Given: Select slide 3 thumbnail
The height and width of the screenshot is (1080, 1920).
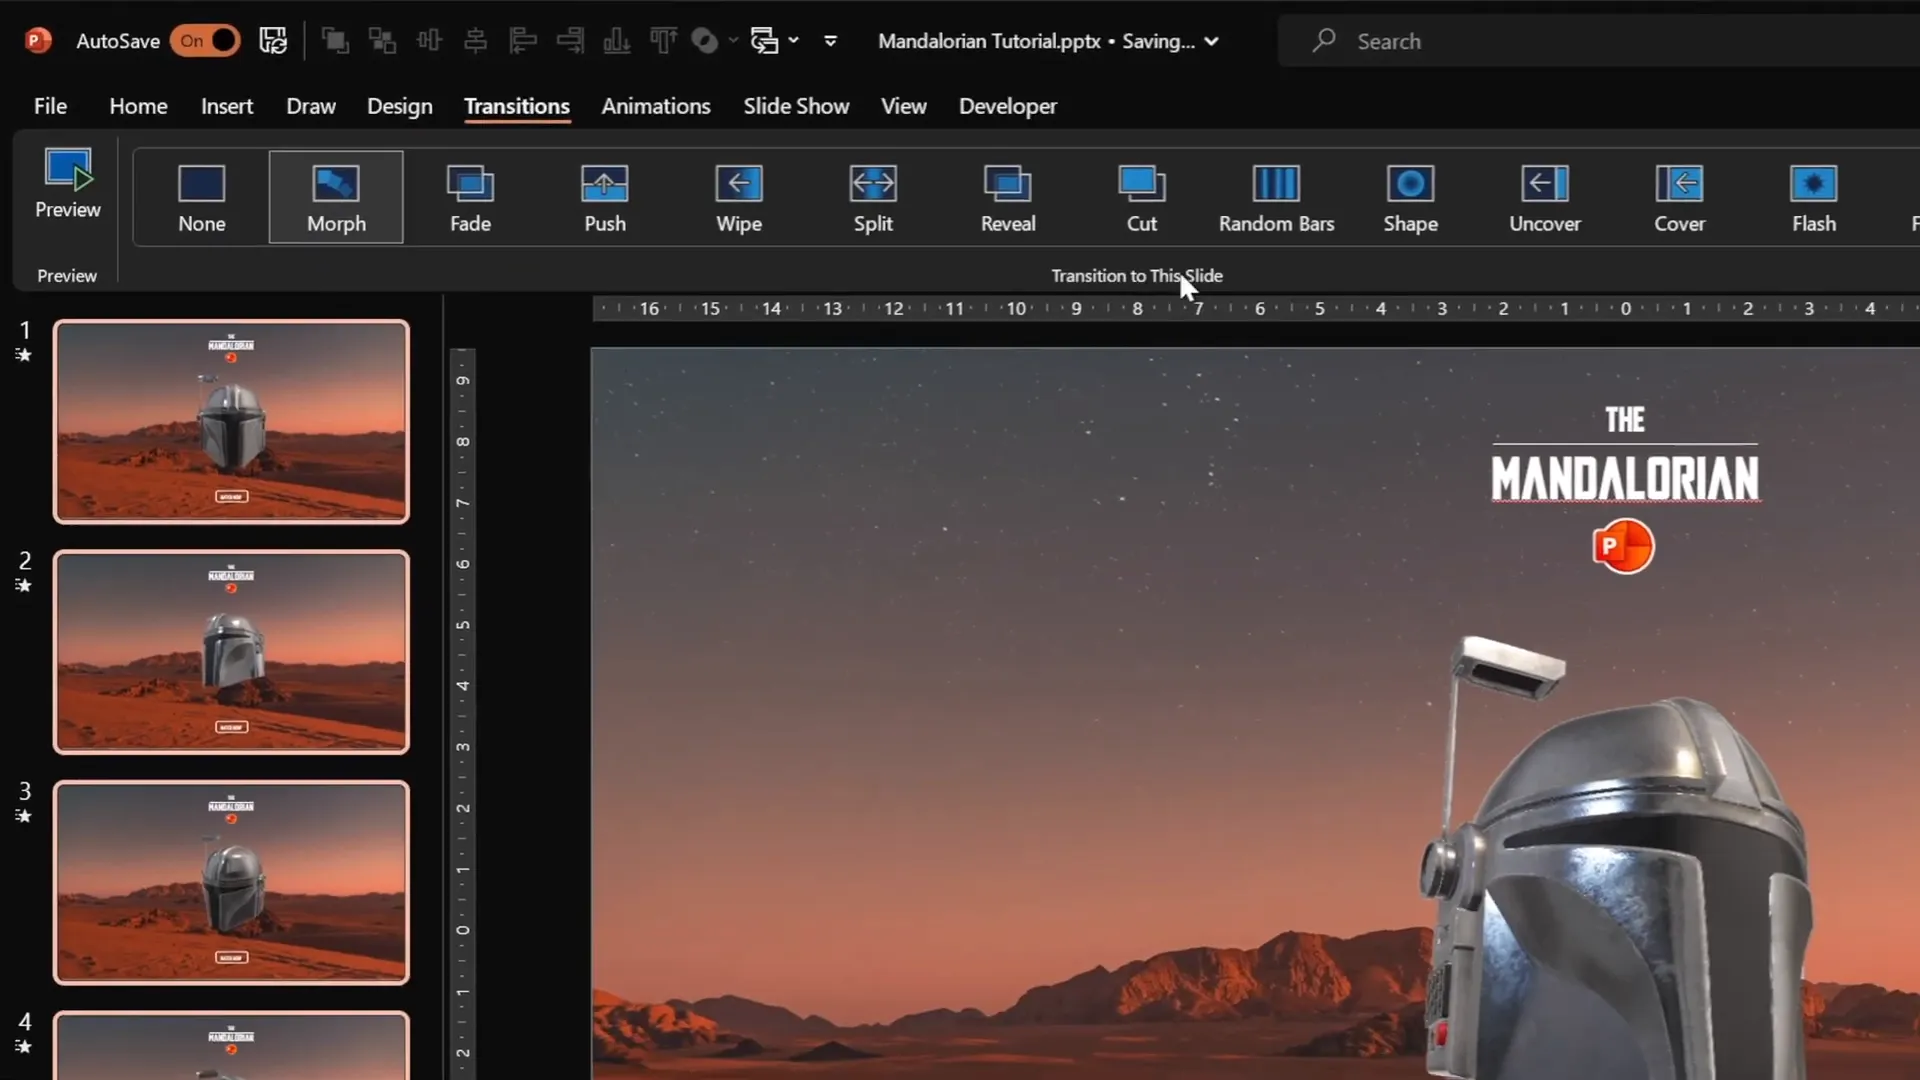Looking at the screenshot, I should [x=231, y=883].
